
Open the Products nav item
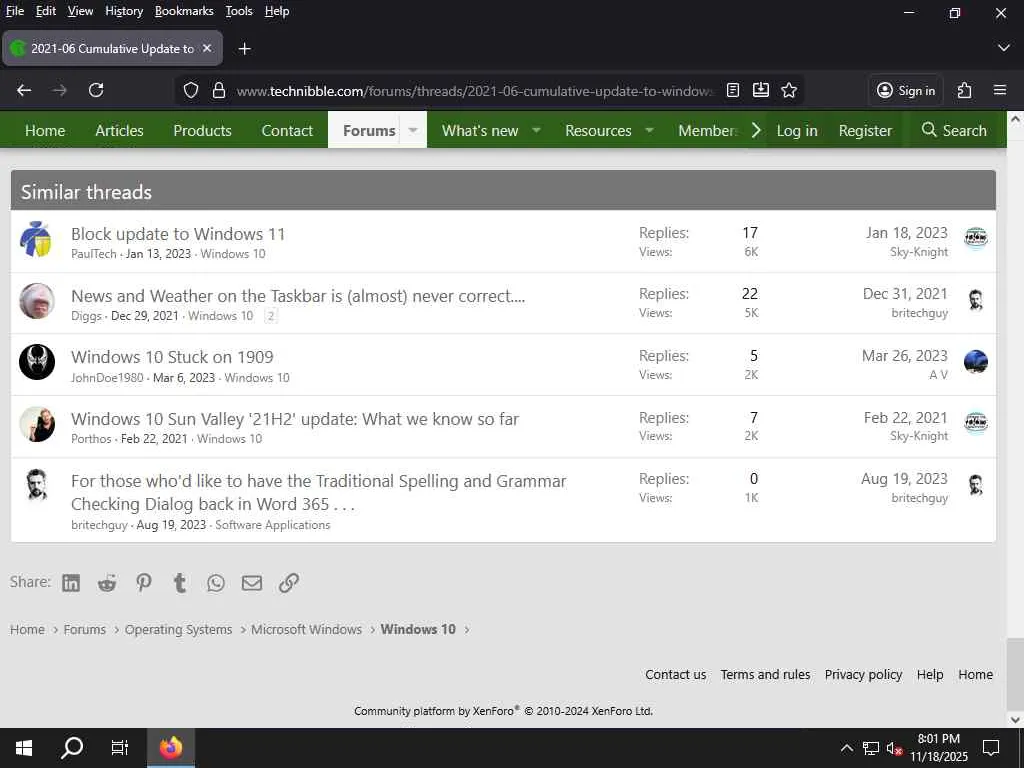202,131
